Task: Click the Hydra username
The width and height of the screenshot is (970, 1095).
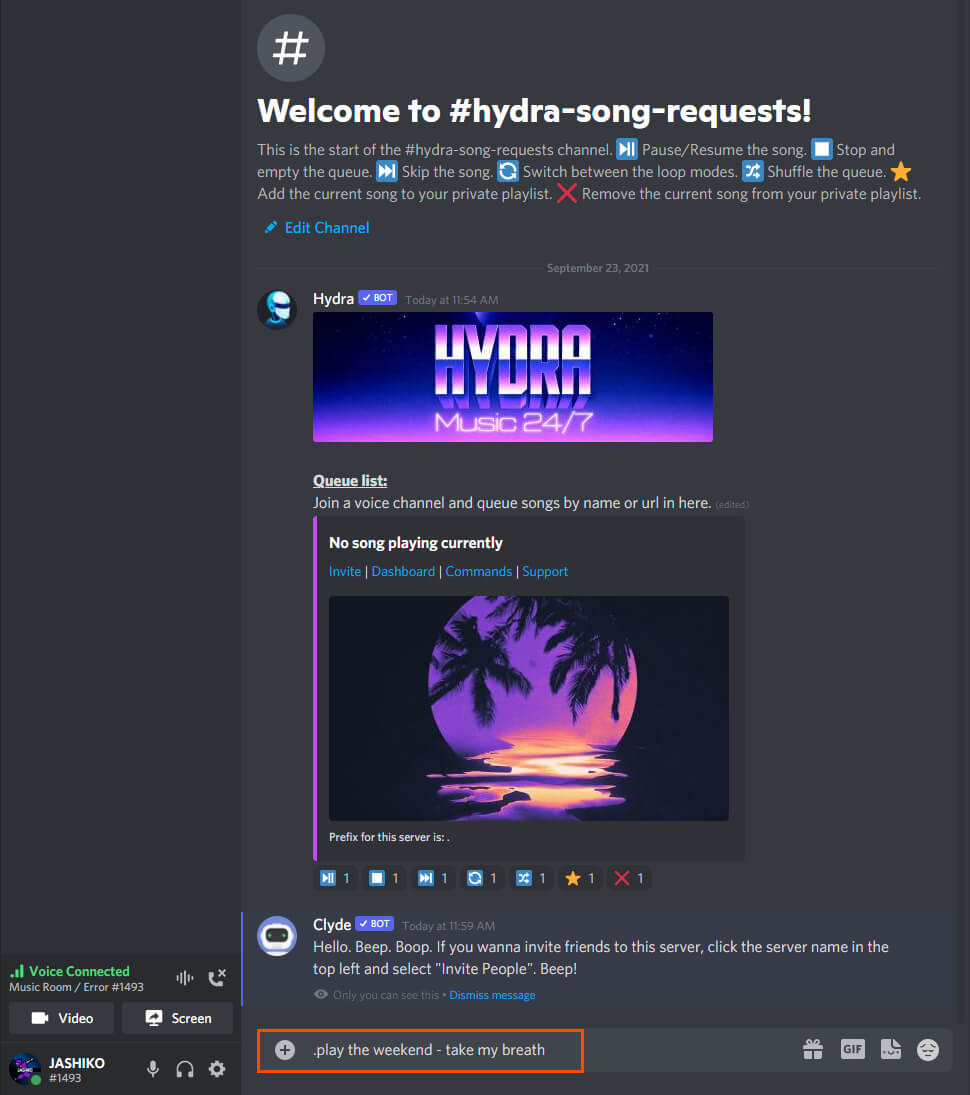Action: click(x=333, y=299)
